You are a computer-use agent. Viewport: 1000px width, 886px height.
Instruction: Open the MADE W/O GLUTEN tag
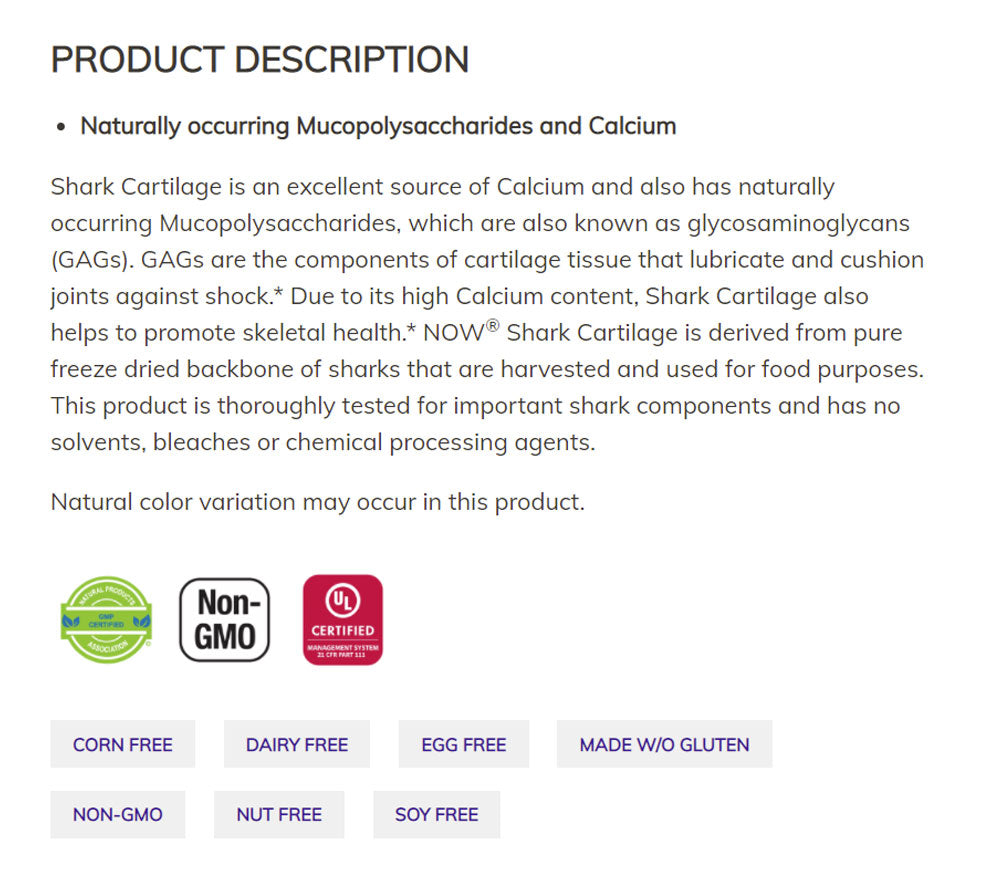664,744
